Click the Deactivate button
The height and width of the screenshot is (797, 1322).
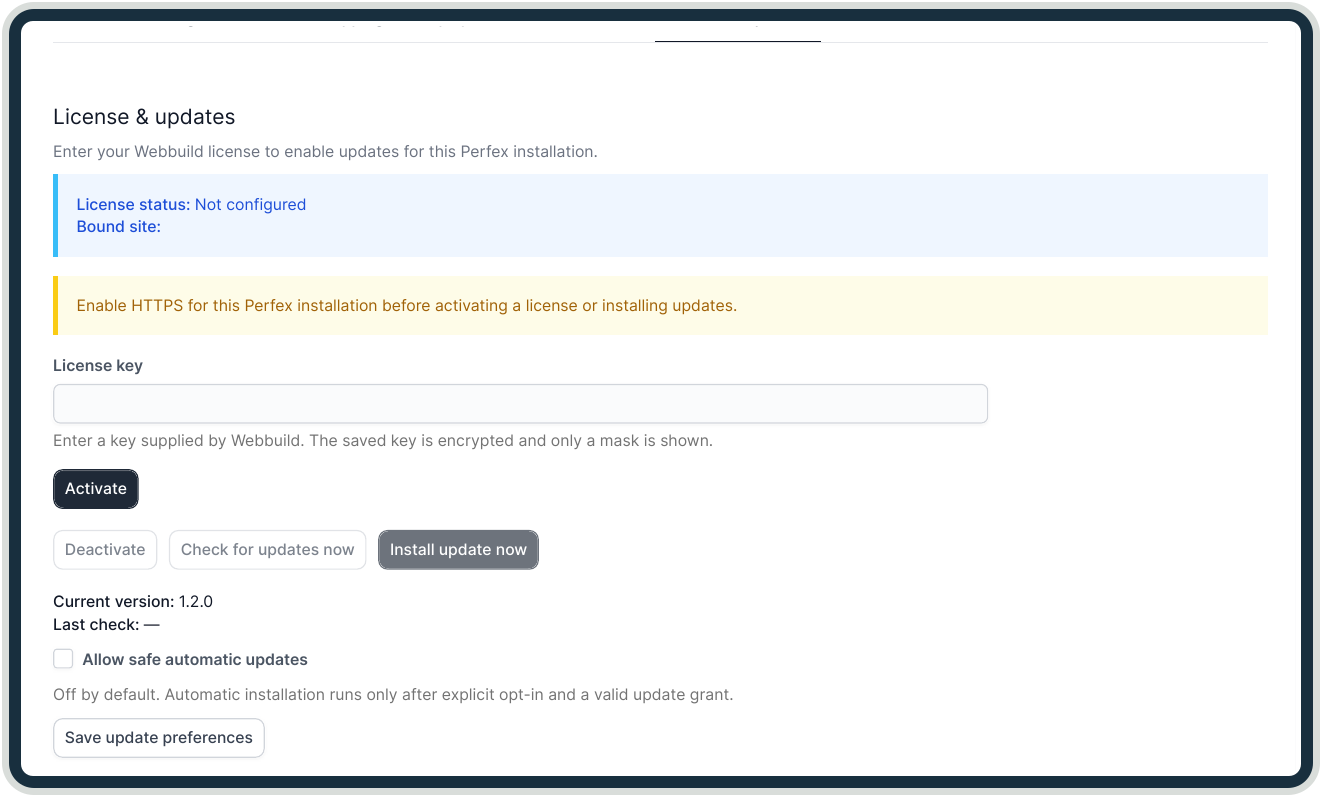pyautogui.click(x=105, y=550)
